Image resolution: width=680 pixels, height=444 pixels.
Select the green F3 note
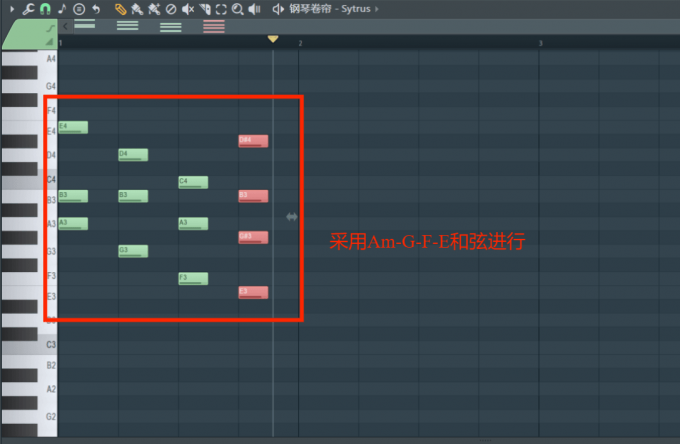[x=193, y=278]
